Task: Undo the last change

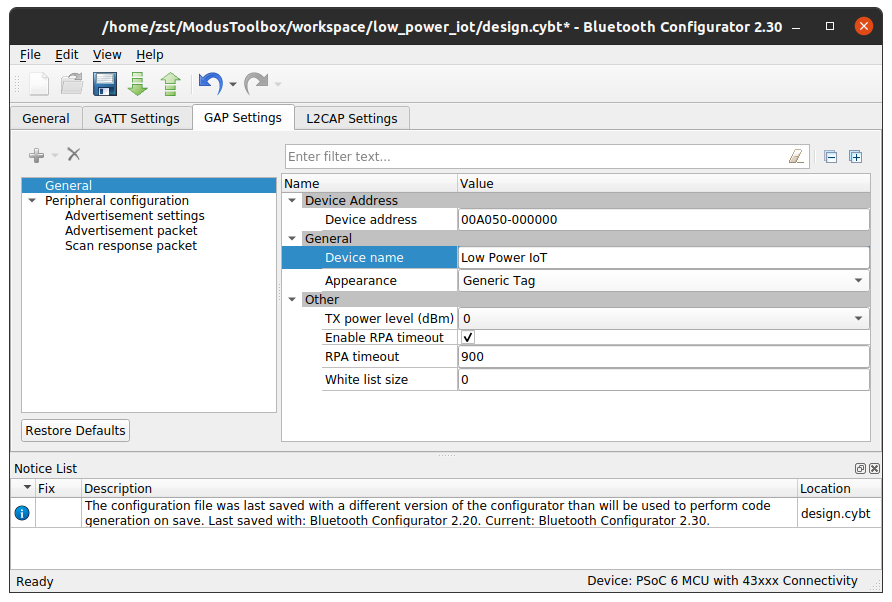Action: click(210, 84)
